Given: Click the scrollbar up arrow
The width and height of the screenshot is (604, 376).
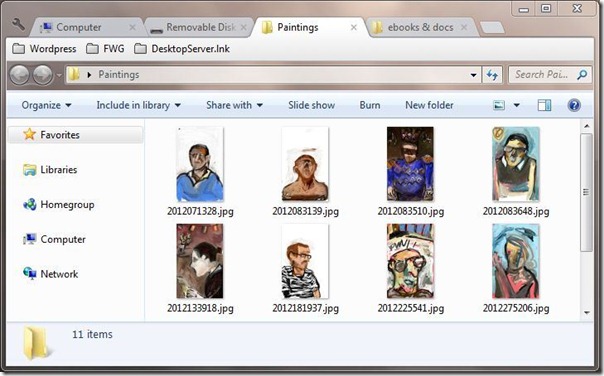Looking at the screenshot, I should [x=587, y=126].
